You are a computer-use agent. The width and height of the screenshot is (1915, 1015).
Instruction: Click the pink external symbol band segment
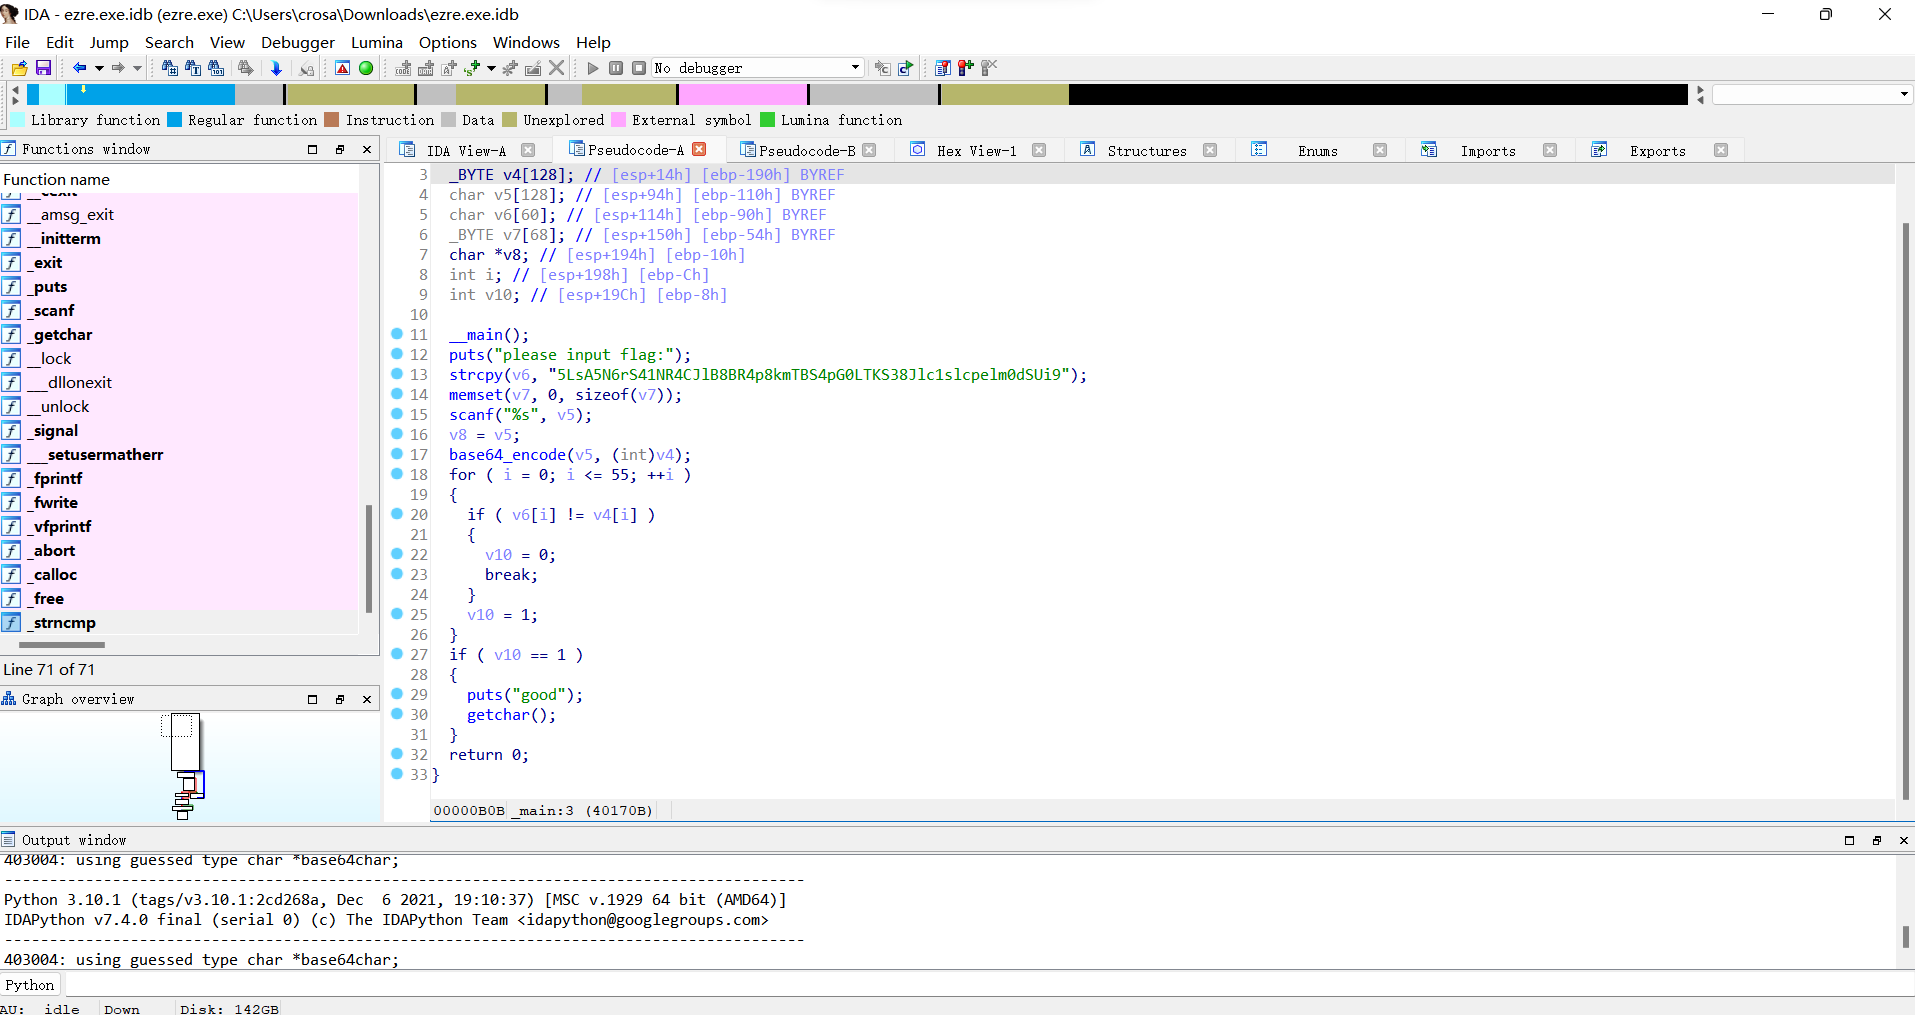click(742, 94)
